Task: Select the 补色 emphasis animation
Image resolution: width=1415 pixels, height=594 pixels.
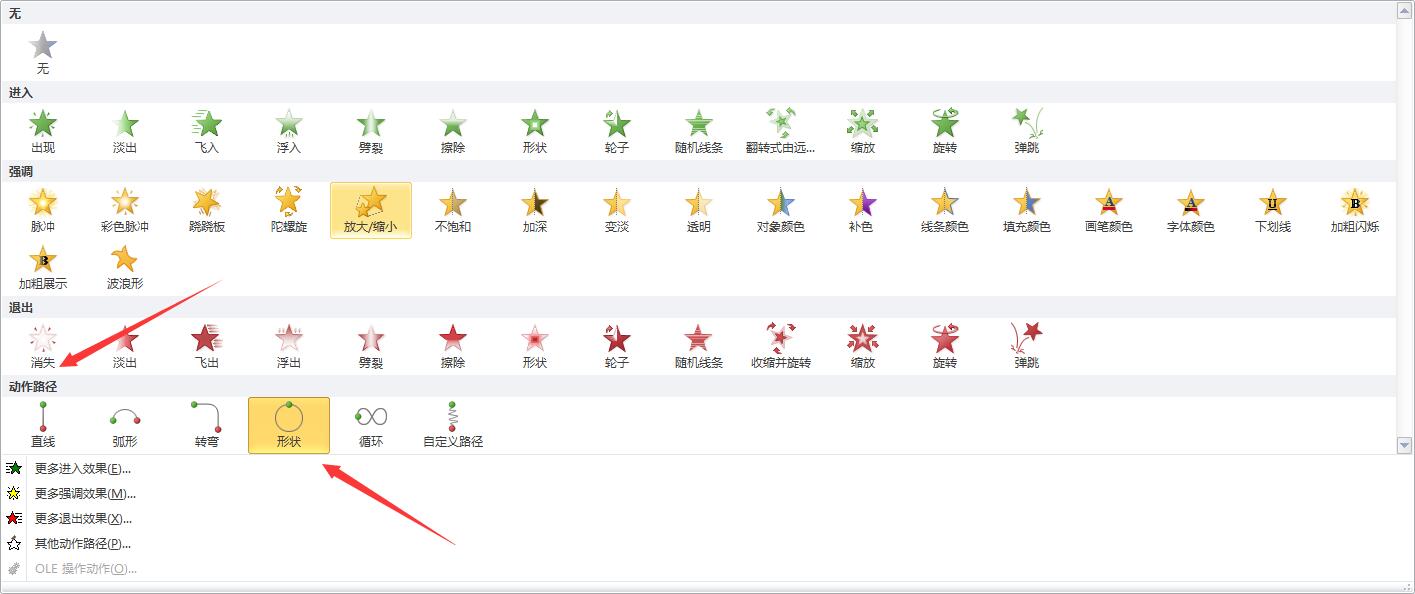Action: click(863, 210)
